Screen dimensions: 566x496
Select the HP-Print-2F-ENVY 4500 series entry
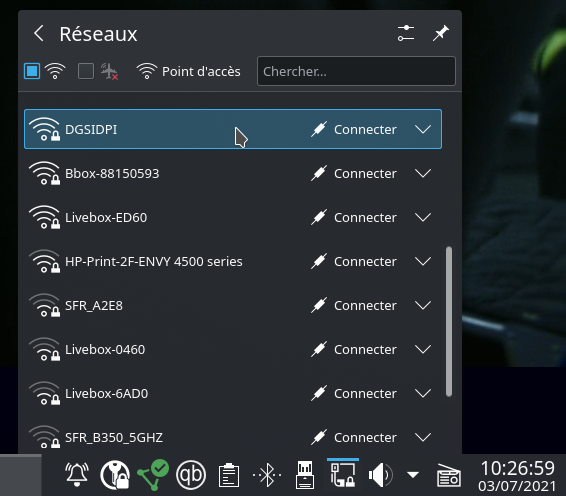(x=233, y=261)
